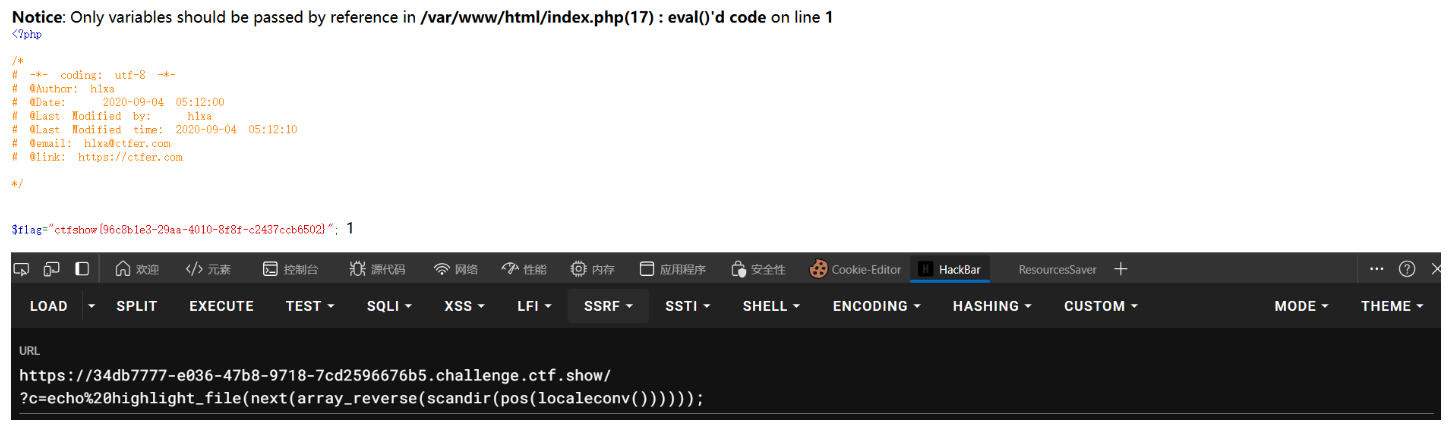Switch to the 元素 (Elements) tab
Image resolution: width=1450 pixels, height=429 pixels.
208,269
